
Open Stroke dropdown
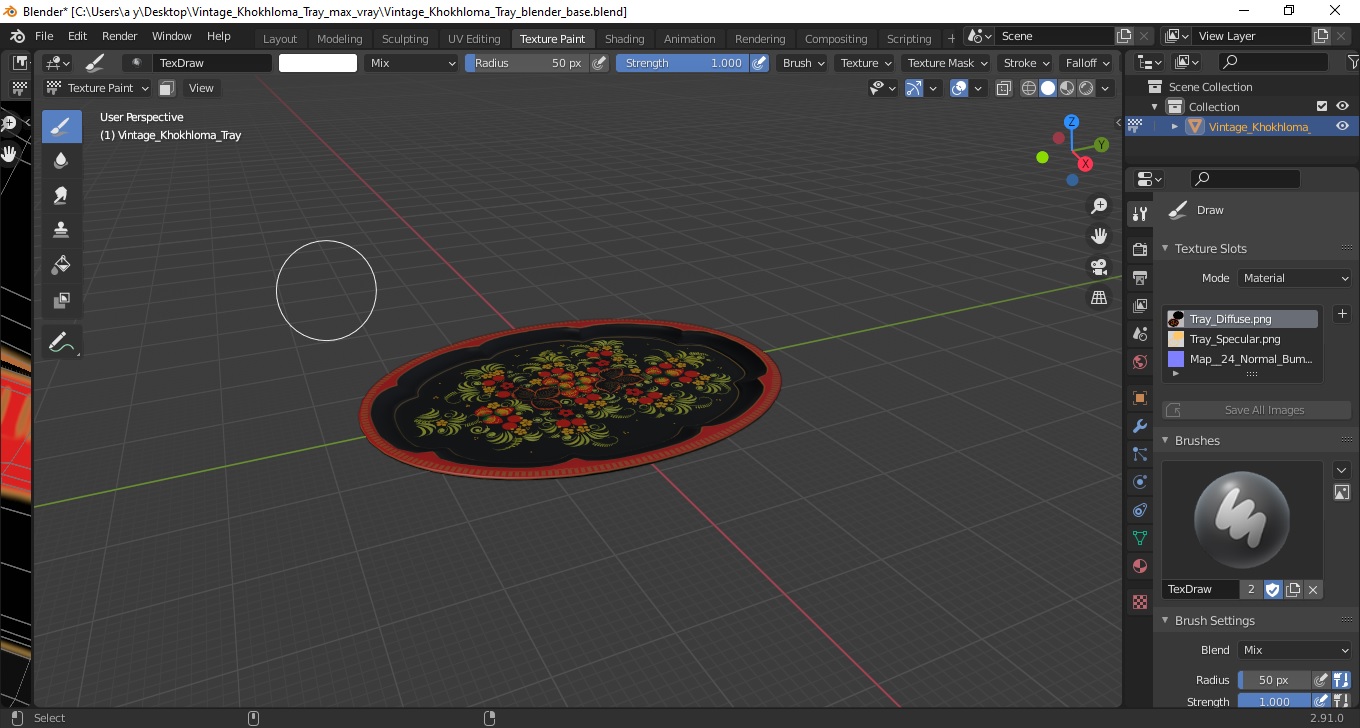click(1026, 63)
